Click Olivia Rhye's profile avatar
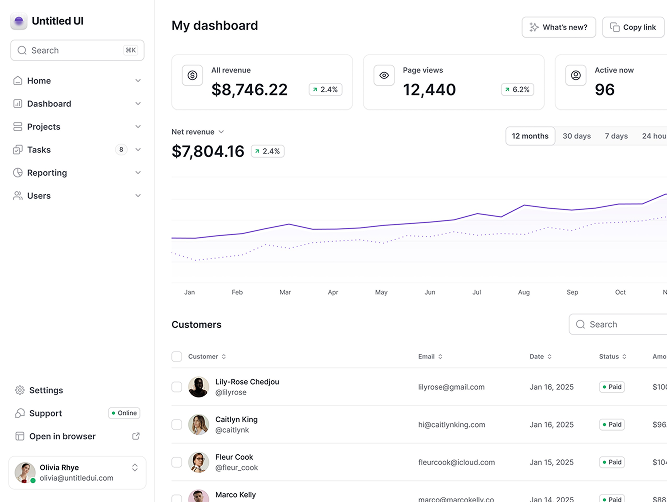 point(25,473)
